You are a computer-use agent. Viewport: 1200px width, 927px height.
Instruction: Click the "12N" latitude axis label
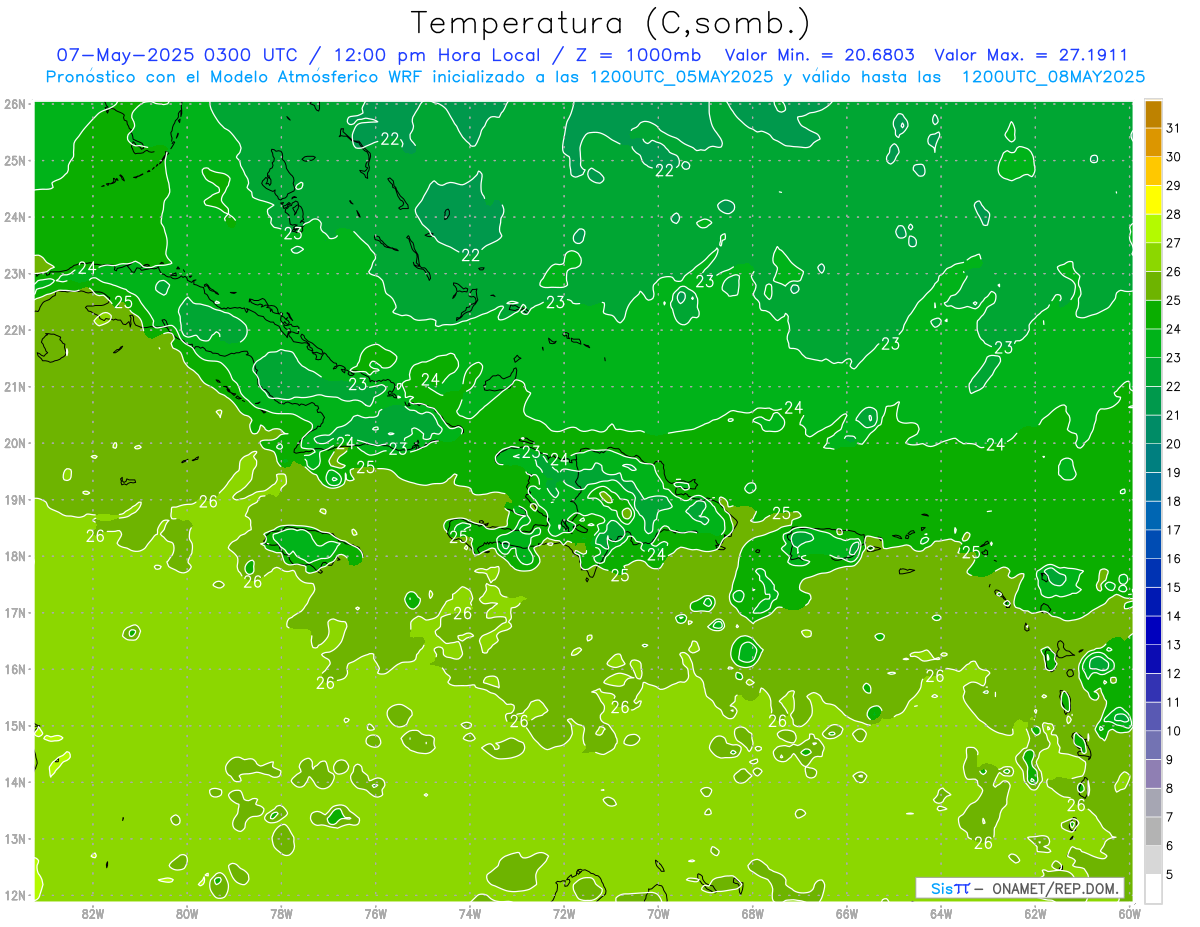coord(14,895)
